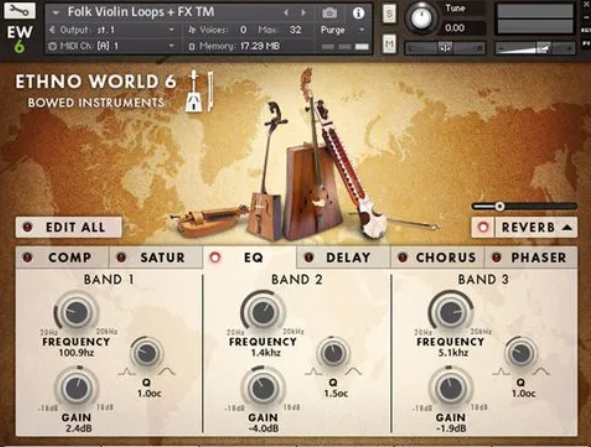Viewport: 591px width, 447px height.
Task: Click Band 3 Gain knob
Action: 450,387
